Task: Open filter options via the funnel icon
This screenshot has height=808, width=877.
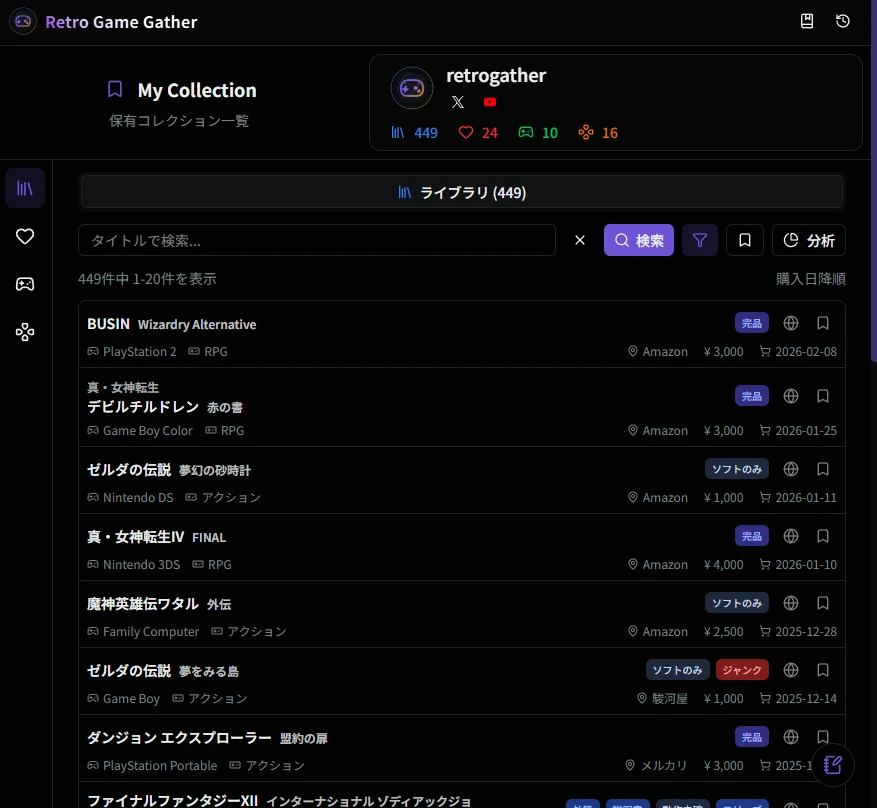Action: [x=699, y=240]
